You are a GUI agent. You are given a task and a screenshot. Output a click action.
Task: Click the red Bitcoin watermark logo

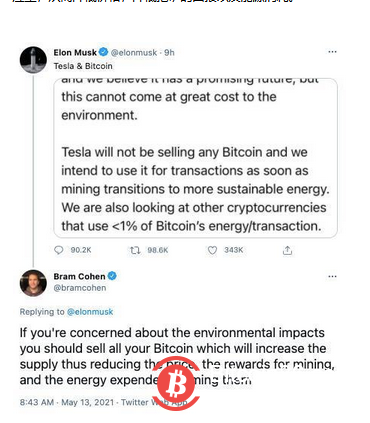176,384
